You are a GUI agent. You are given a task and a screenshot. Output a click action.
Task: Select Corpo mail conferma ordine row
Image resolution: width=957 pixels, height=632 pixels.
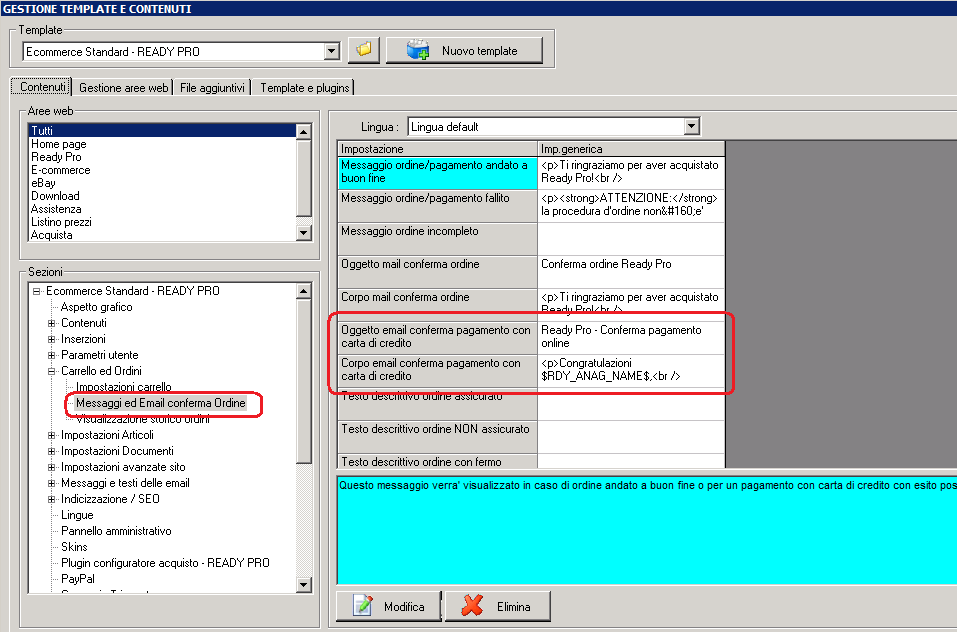[x=437, y=304]
